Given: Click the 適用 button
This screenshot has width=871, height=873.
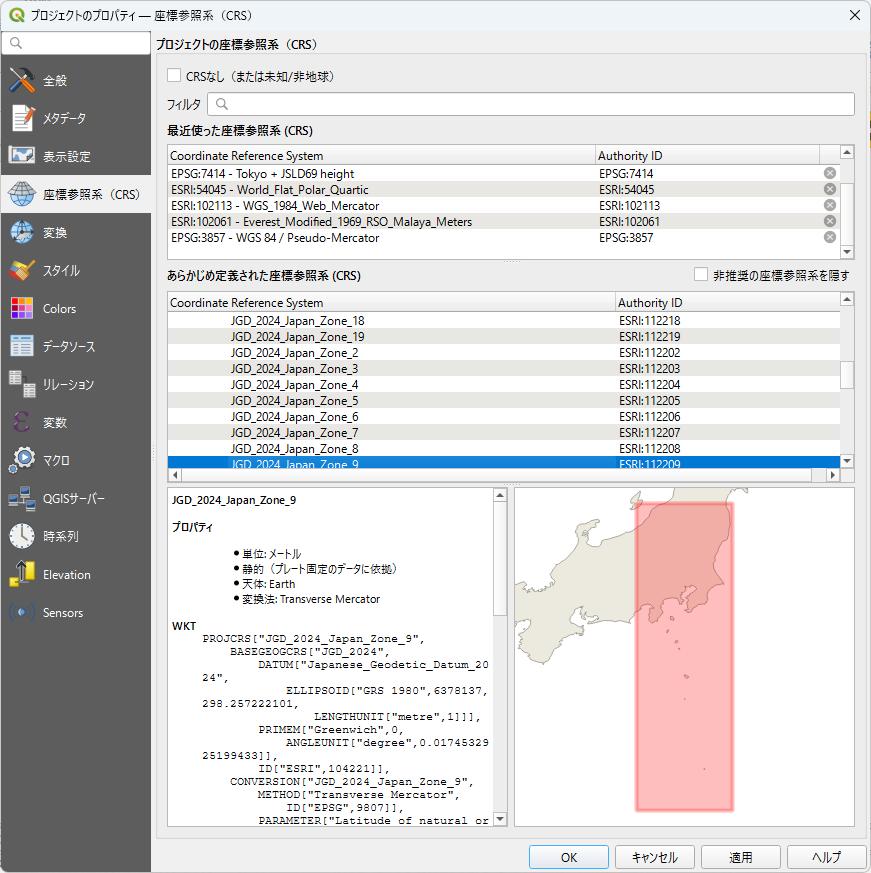Looking at the screenshot, I should 741,857.
